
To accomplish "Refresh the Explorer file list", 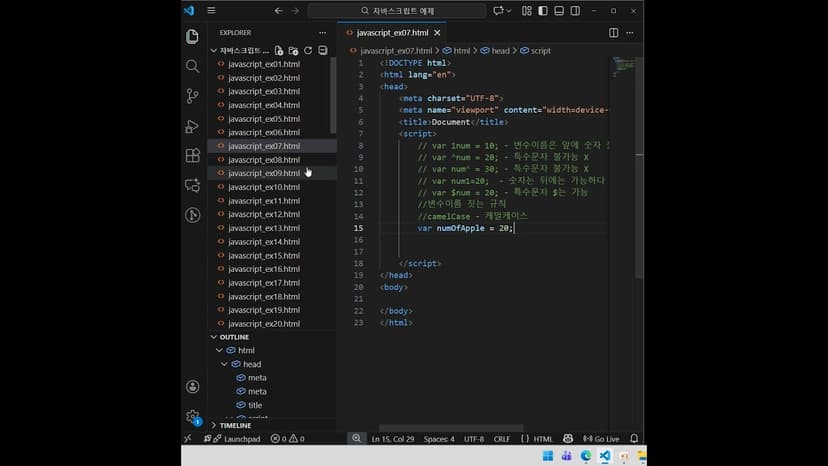I will (308, 51).
